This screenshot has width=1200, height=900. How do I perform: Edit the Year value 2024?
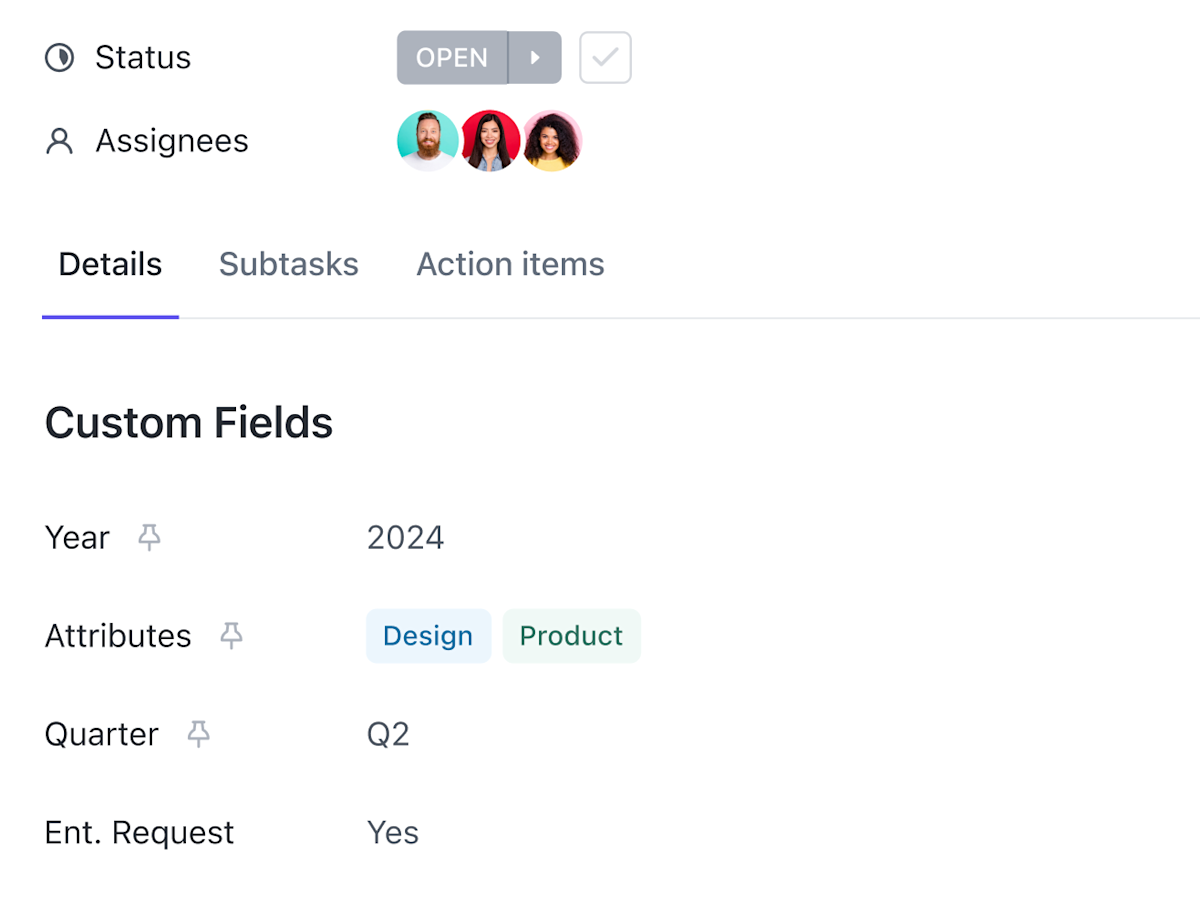pos(405,538)
